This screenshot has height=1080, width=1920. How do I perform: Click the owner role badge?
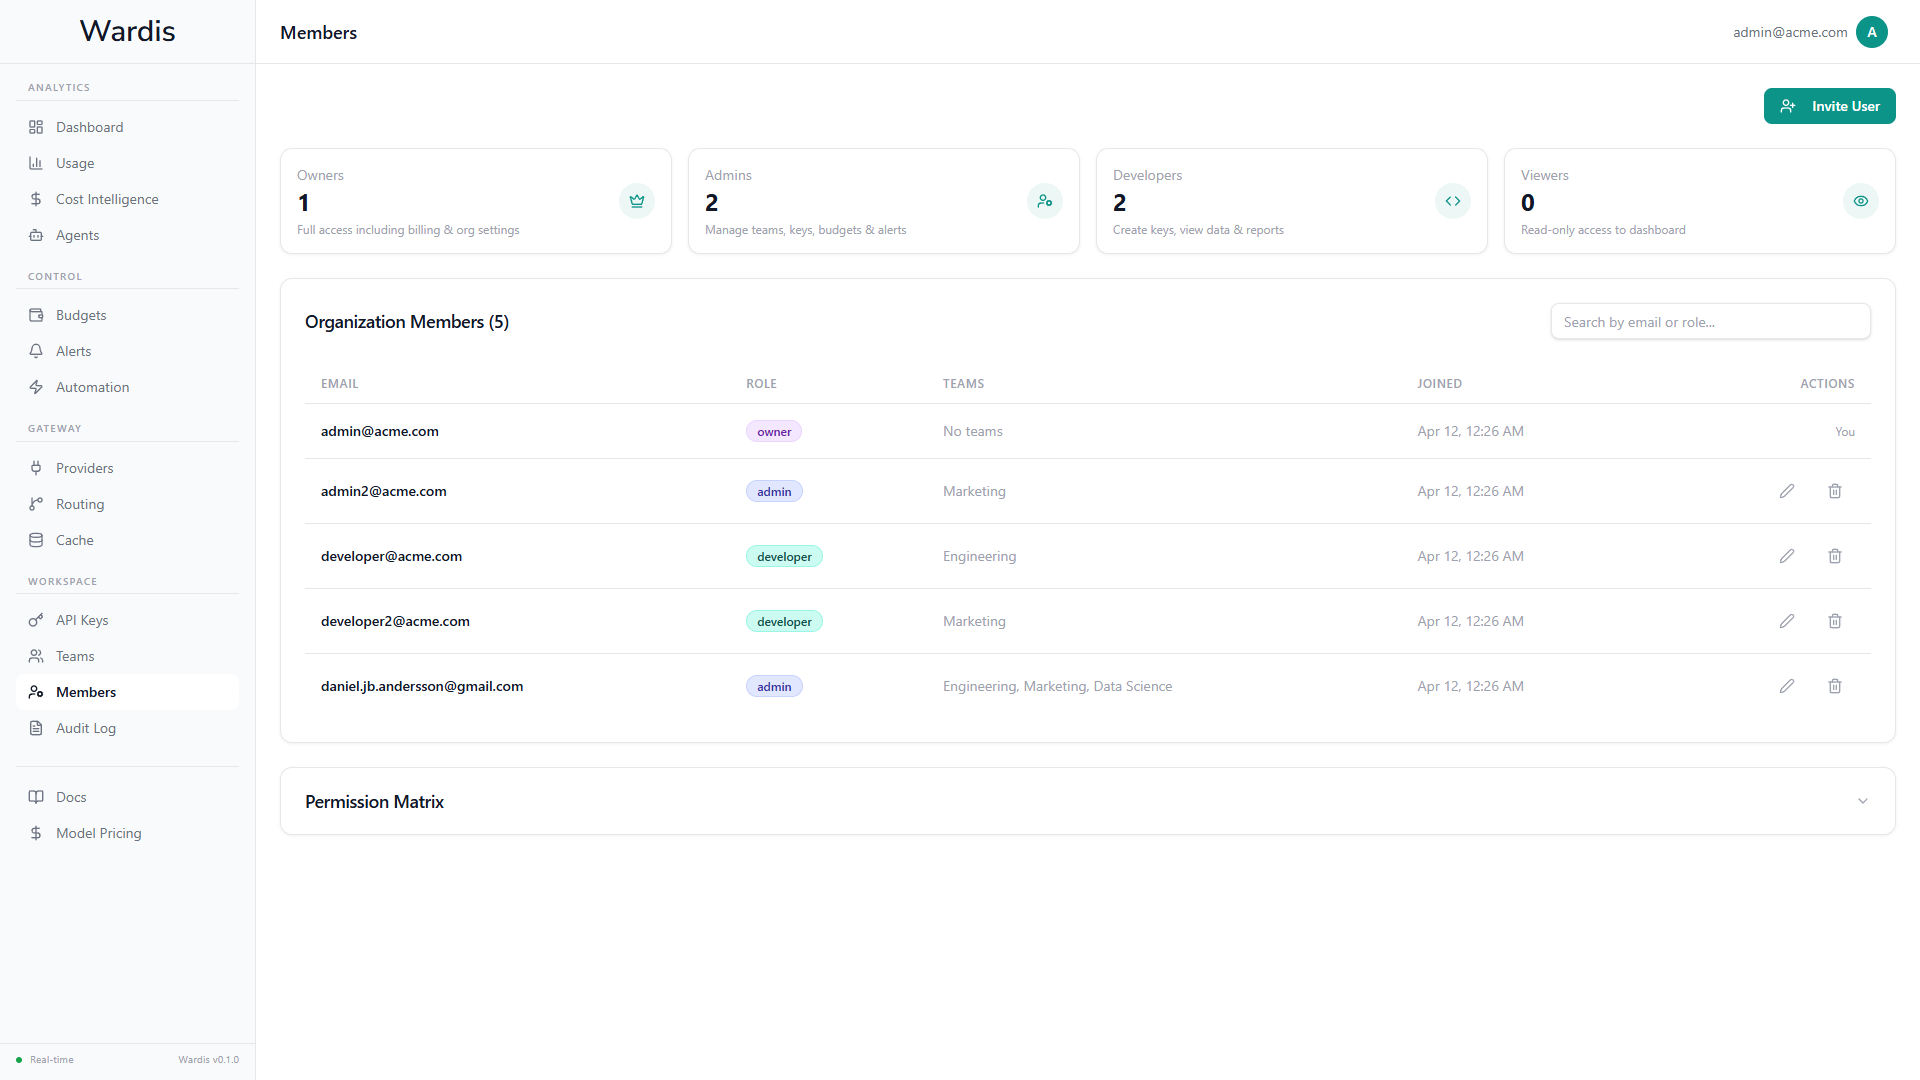pos(774,432)
